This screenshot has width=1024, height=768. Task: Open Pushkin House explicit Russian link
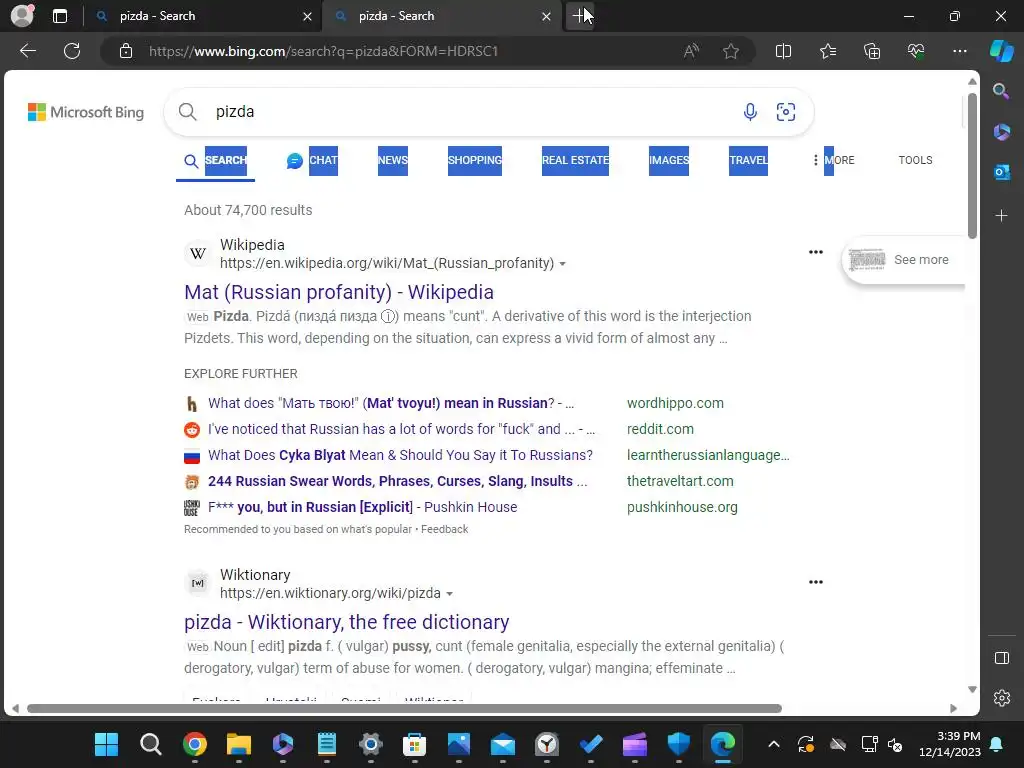[362, 507]
